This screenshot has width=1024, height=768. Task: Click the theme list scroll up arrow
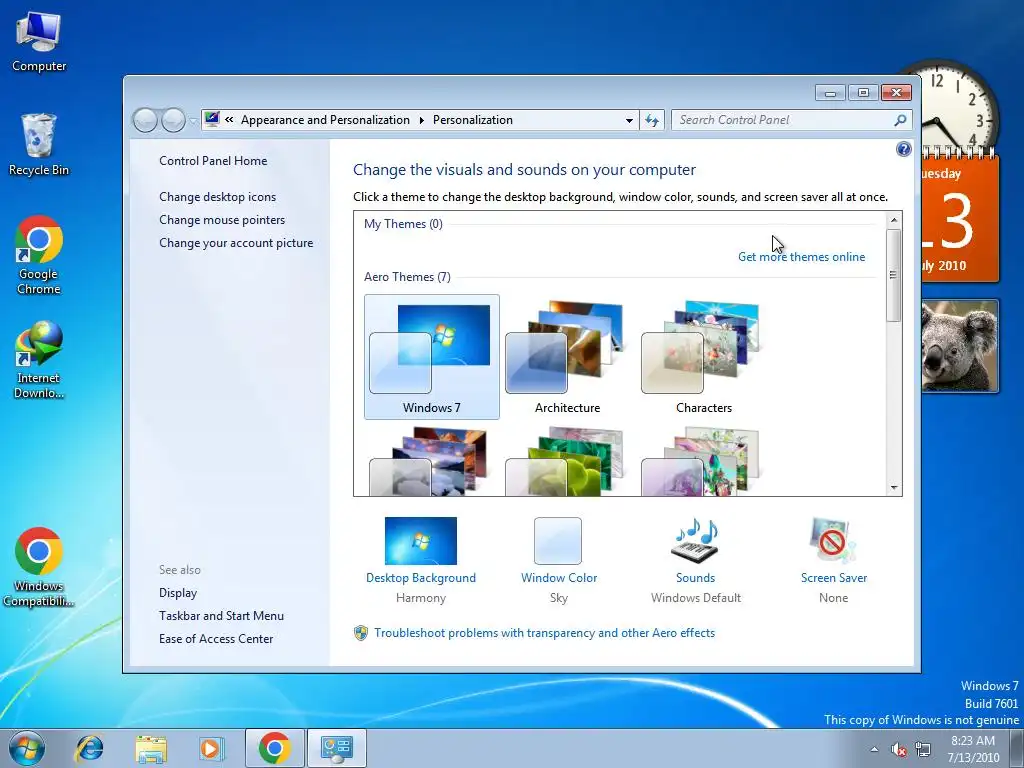pyautogui.click(x=894, y=220)
